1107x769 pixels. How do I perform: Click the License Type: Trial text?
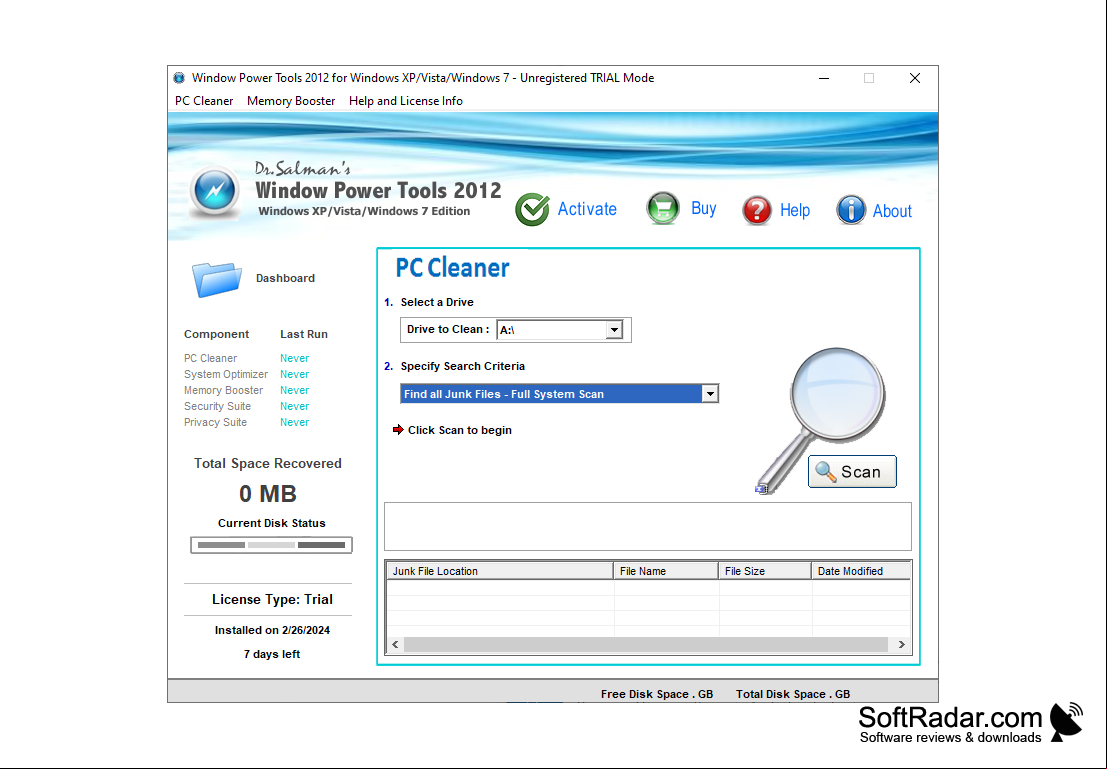click(x=273, y=600)
